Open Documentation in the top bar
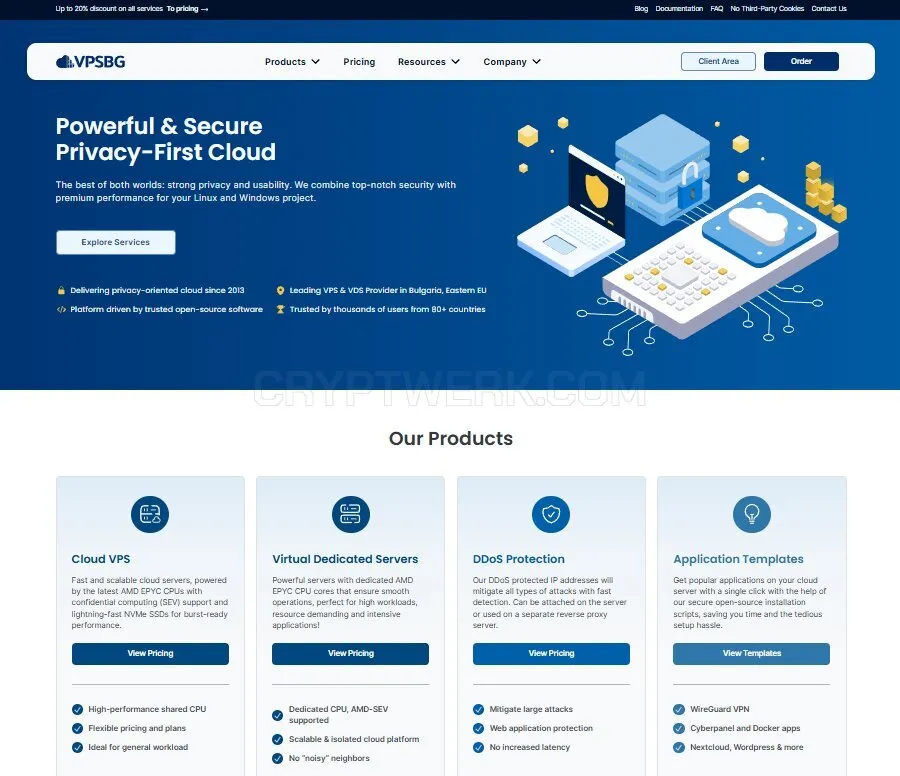This screenshot has width=900, height=776. [x=679, y=9]
